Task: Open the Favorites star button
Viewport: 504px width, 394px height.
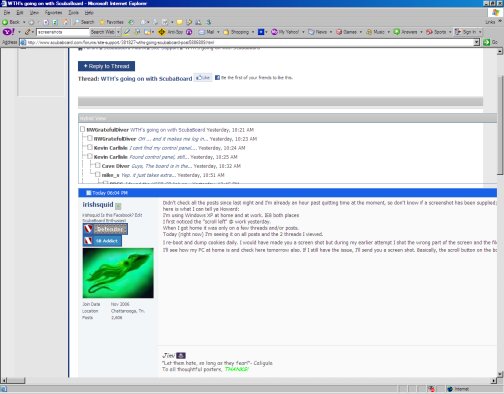Action: click(112, 22)
